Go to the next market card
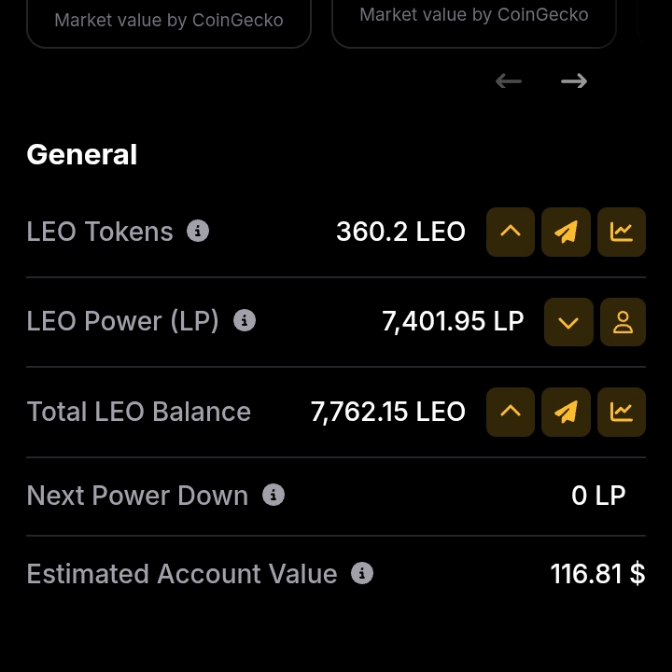Image resolution: width=672 pixels, height=672 pixels. [574, 81]
